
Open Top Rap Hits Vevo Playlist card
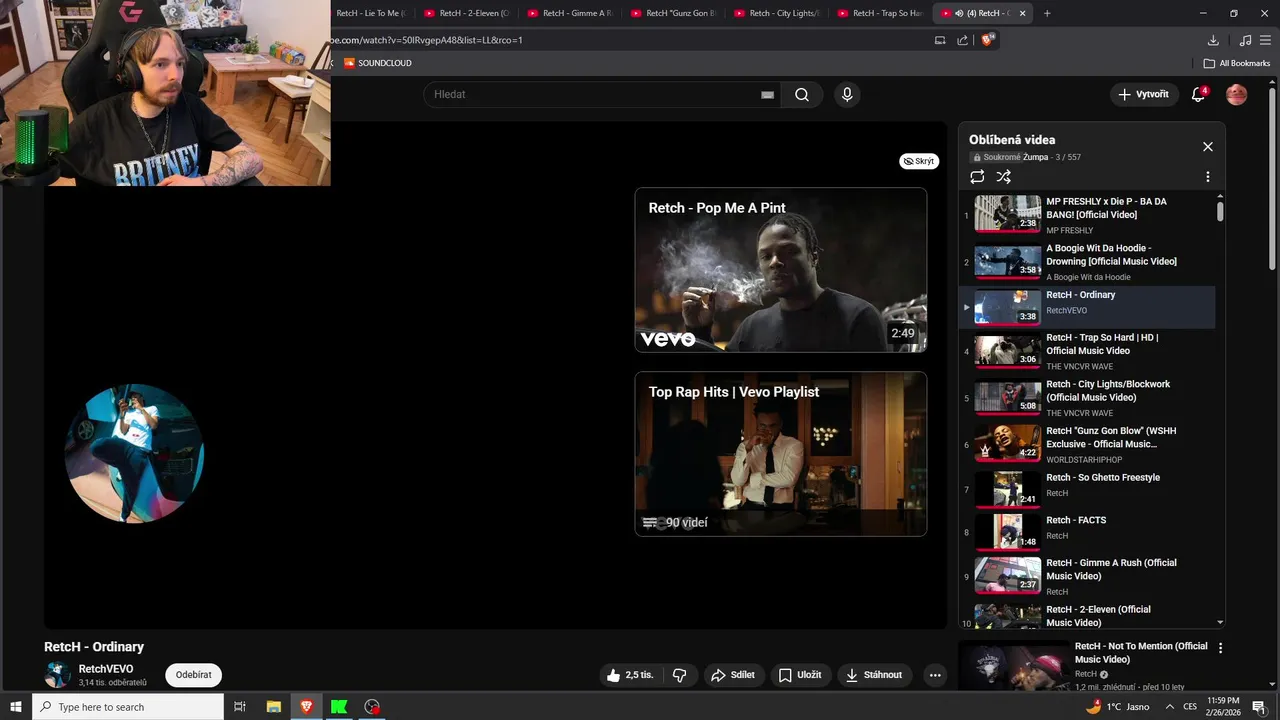click(x=781, y=454)
